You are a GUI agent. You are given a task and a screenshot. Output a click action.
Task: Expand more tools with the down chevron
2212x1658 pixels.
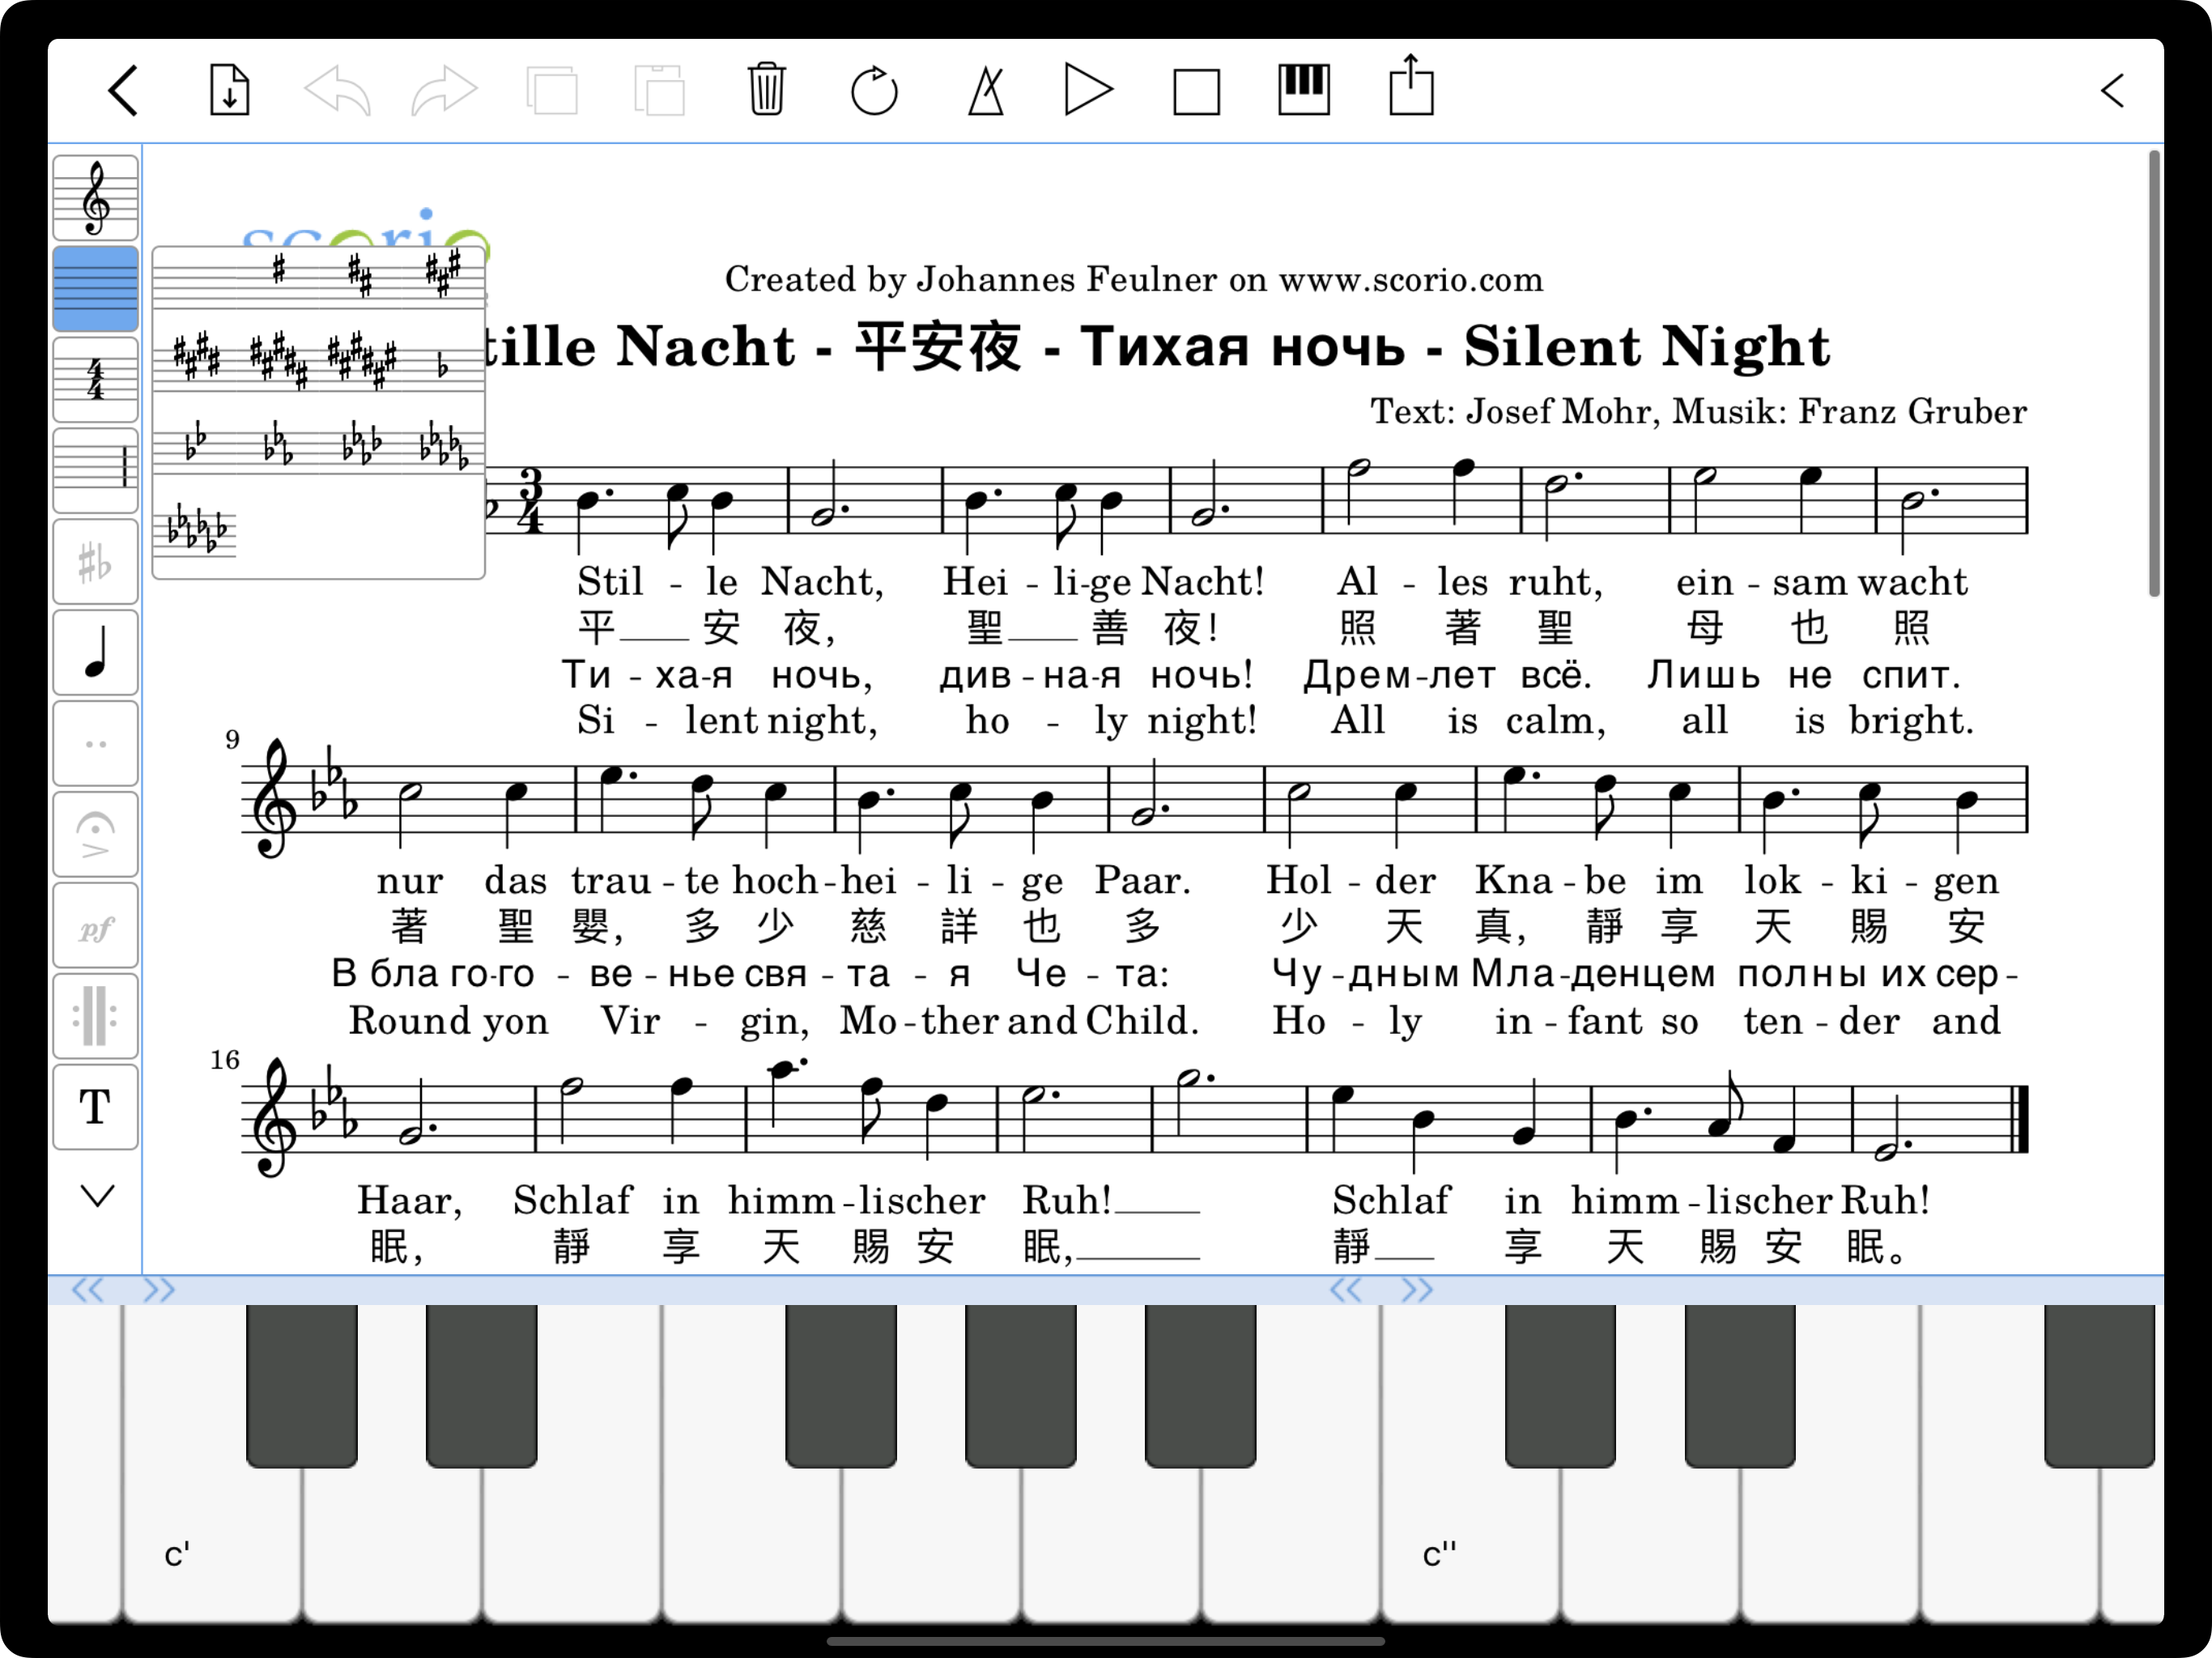[97, 1196]
